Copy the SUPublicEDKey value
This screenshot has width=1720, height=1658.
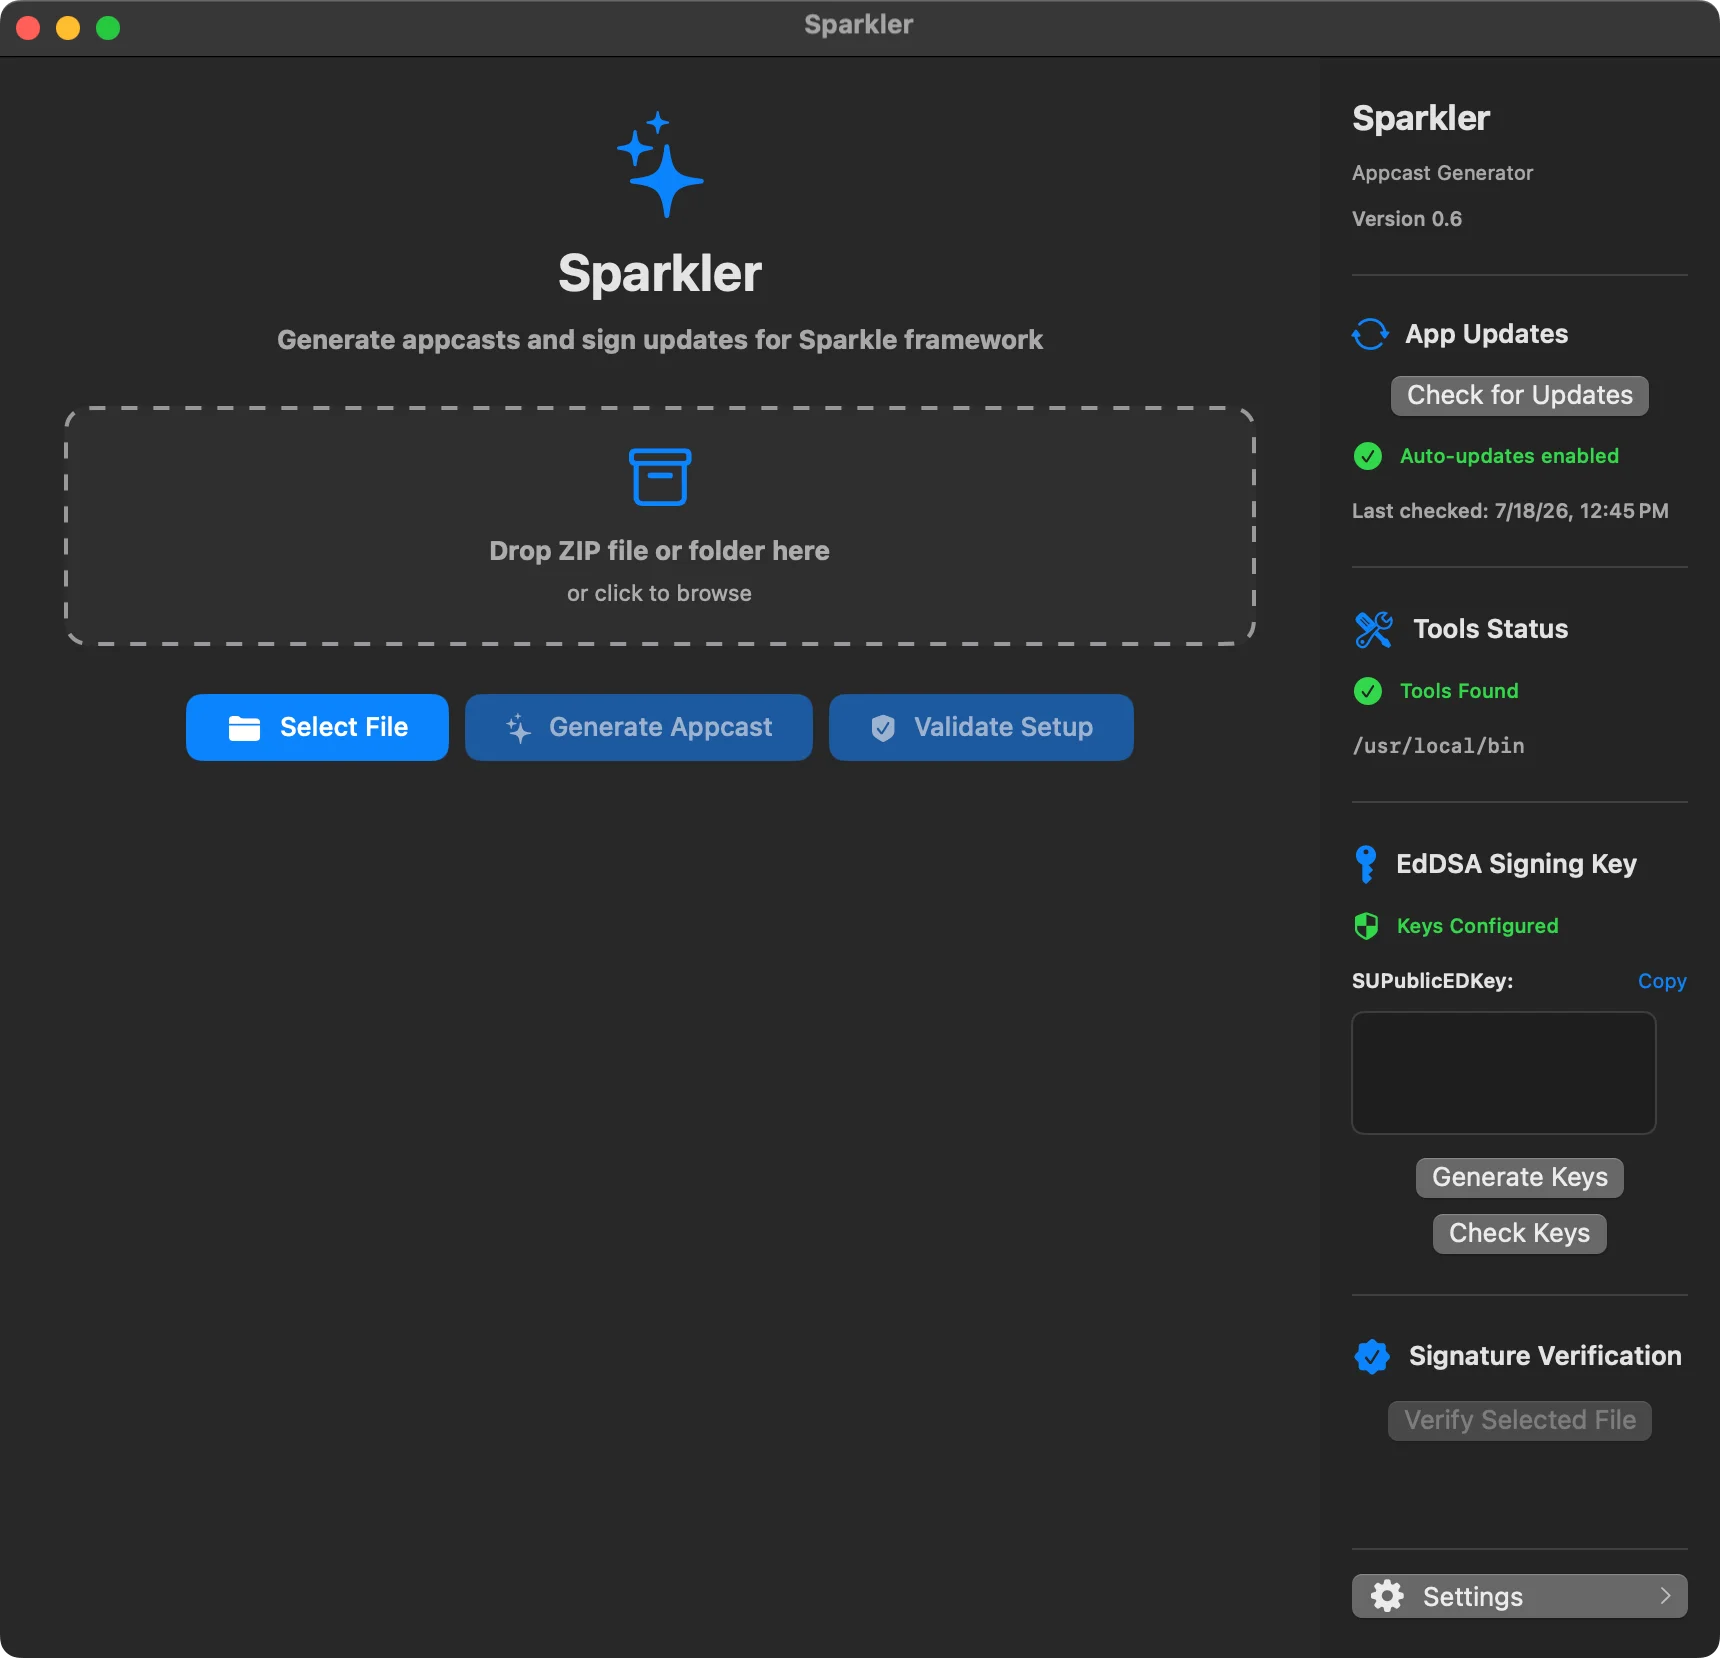pos(1662,981)
